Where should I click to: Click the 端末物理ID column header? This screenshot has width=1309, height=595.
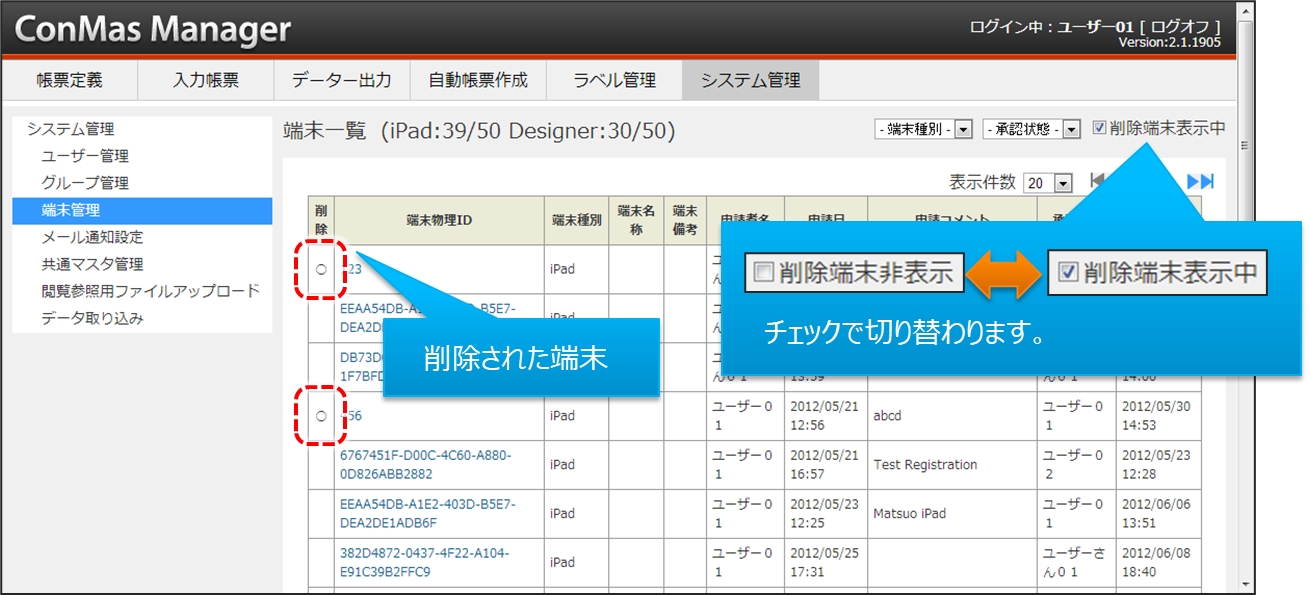coord(439,220)
